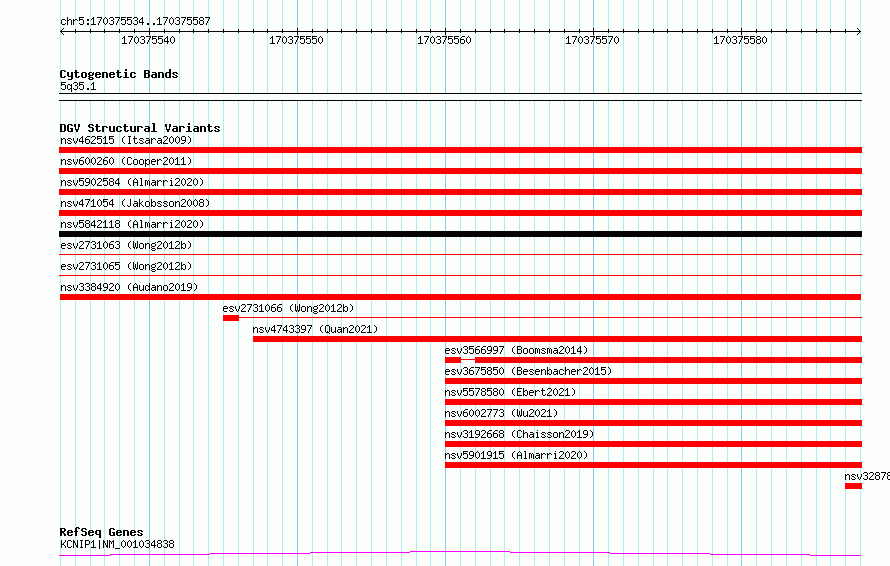Viewport: 890px width, 566px height.
Task: Click cytoband label 5q35.1
Action: pyautogui.click(x=78, y=86)
